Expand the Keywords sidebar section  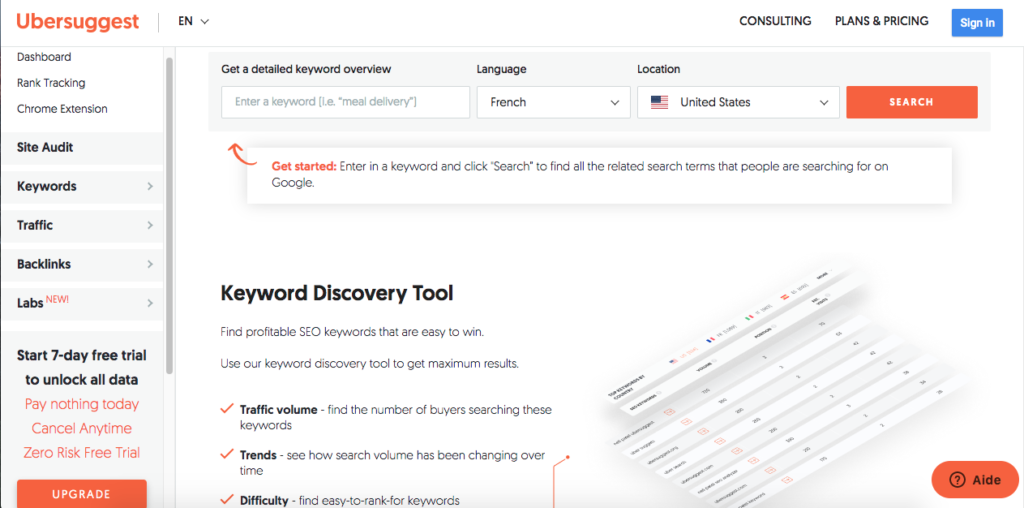[x=82, y=187]
